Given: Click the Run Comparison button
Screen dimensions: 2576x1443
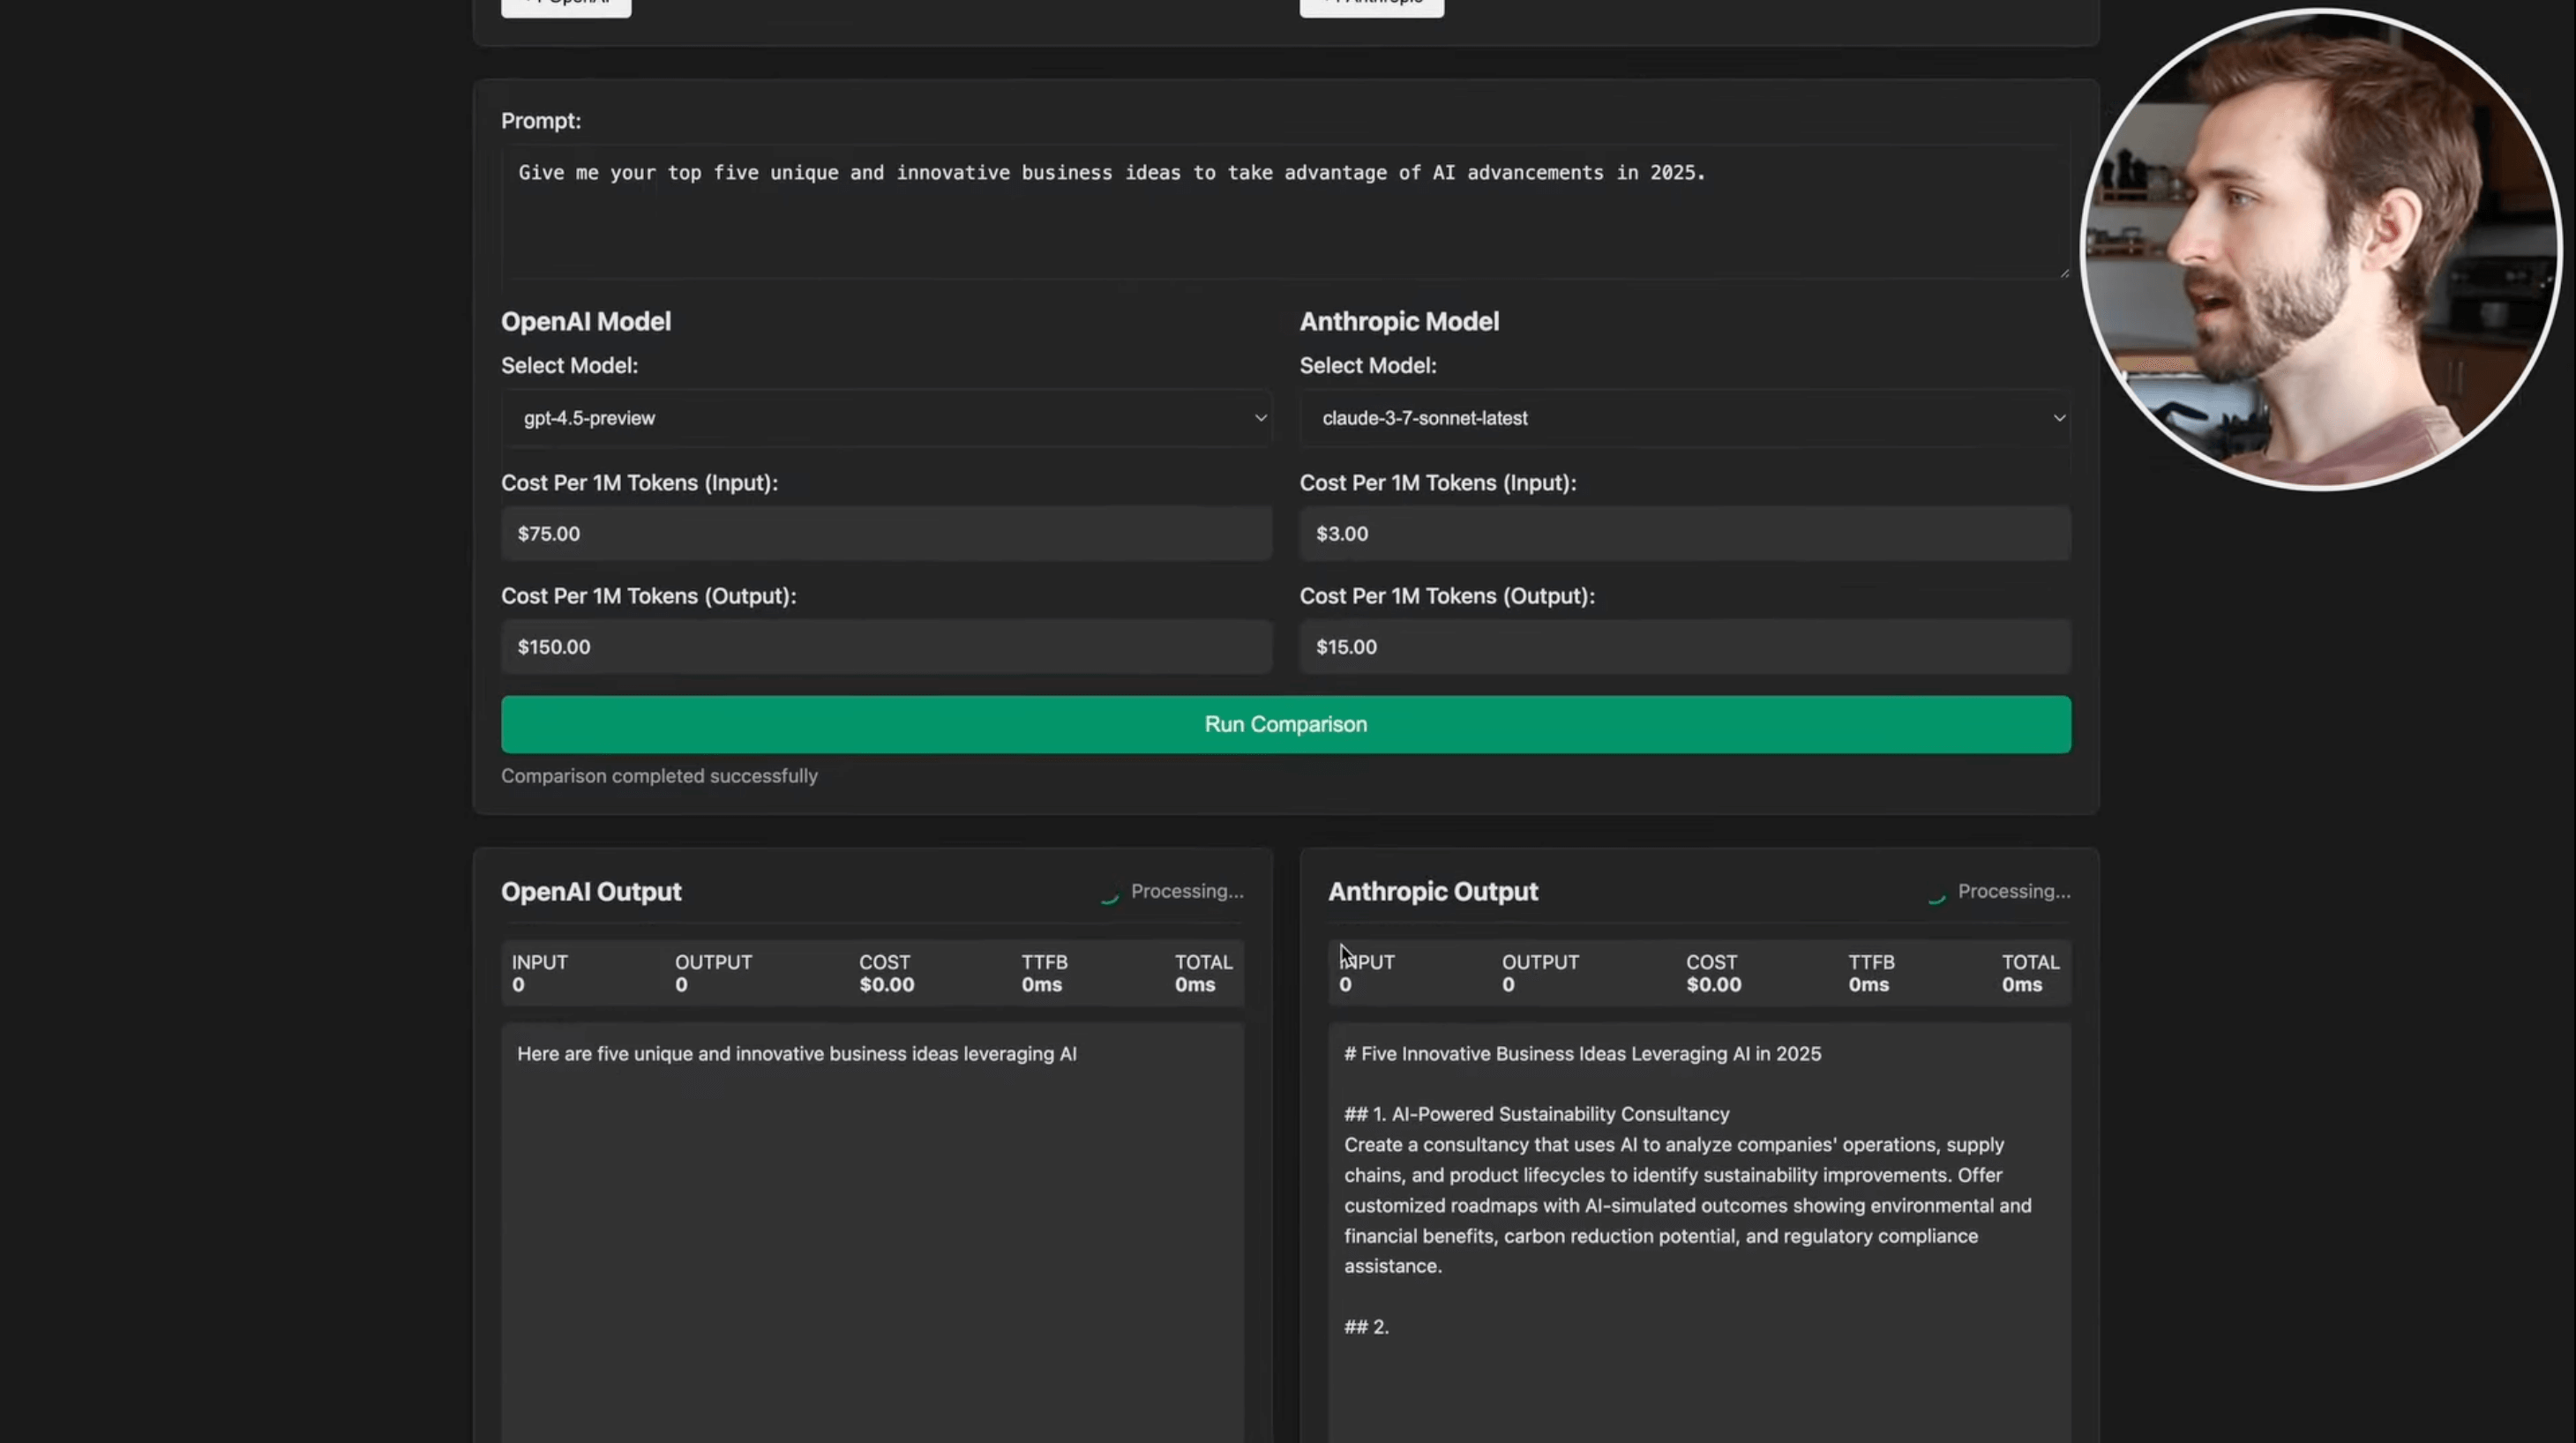Looking at the screenshot, I should tap(1285, 724).
